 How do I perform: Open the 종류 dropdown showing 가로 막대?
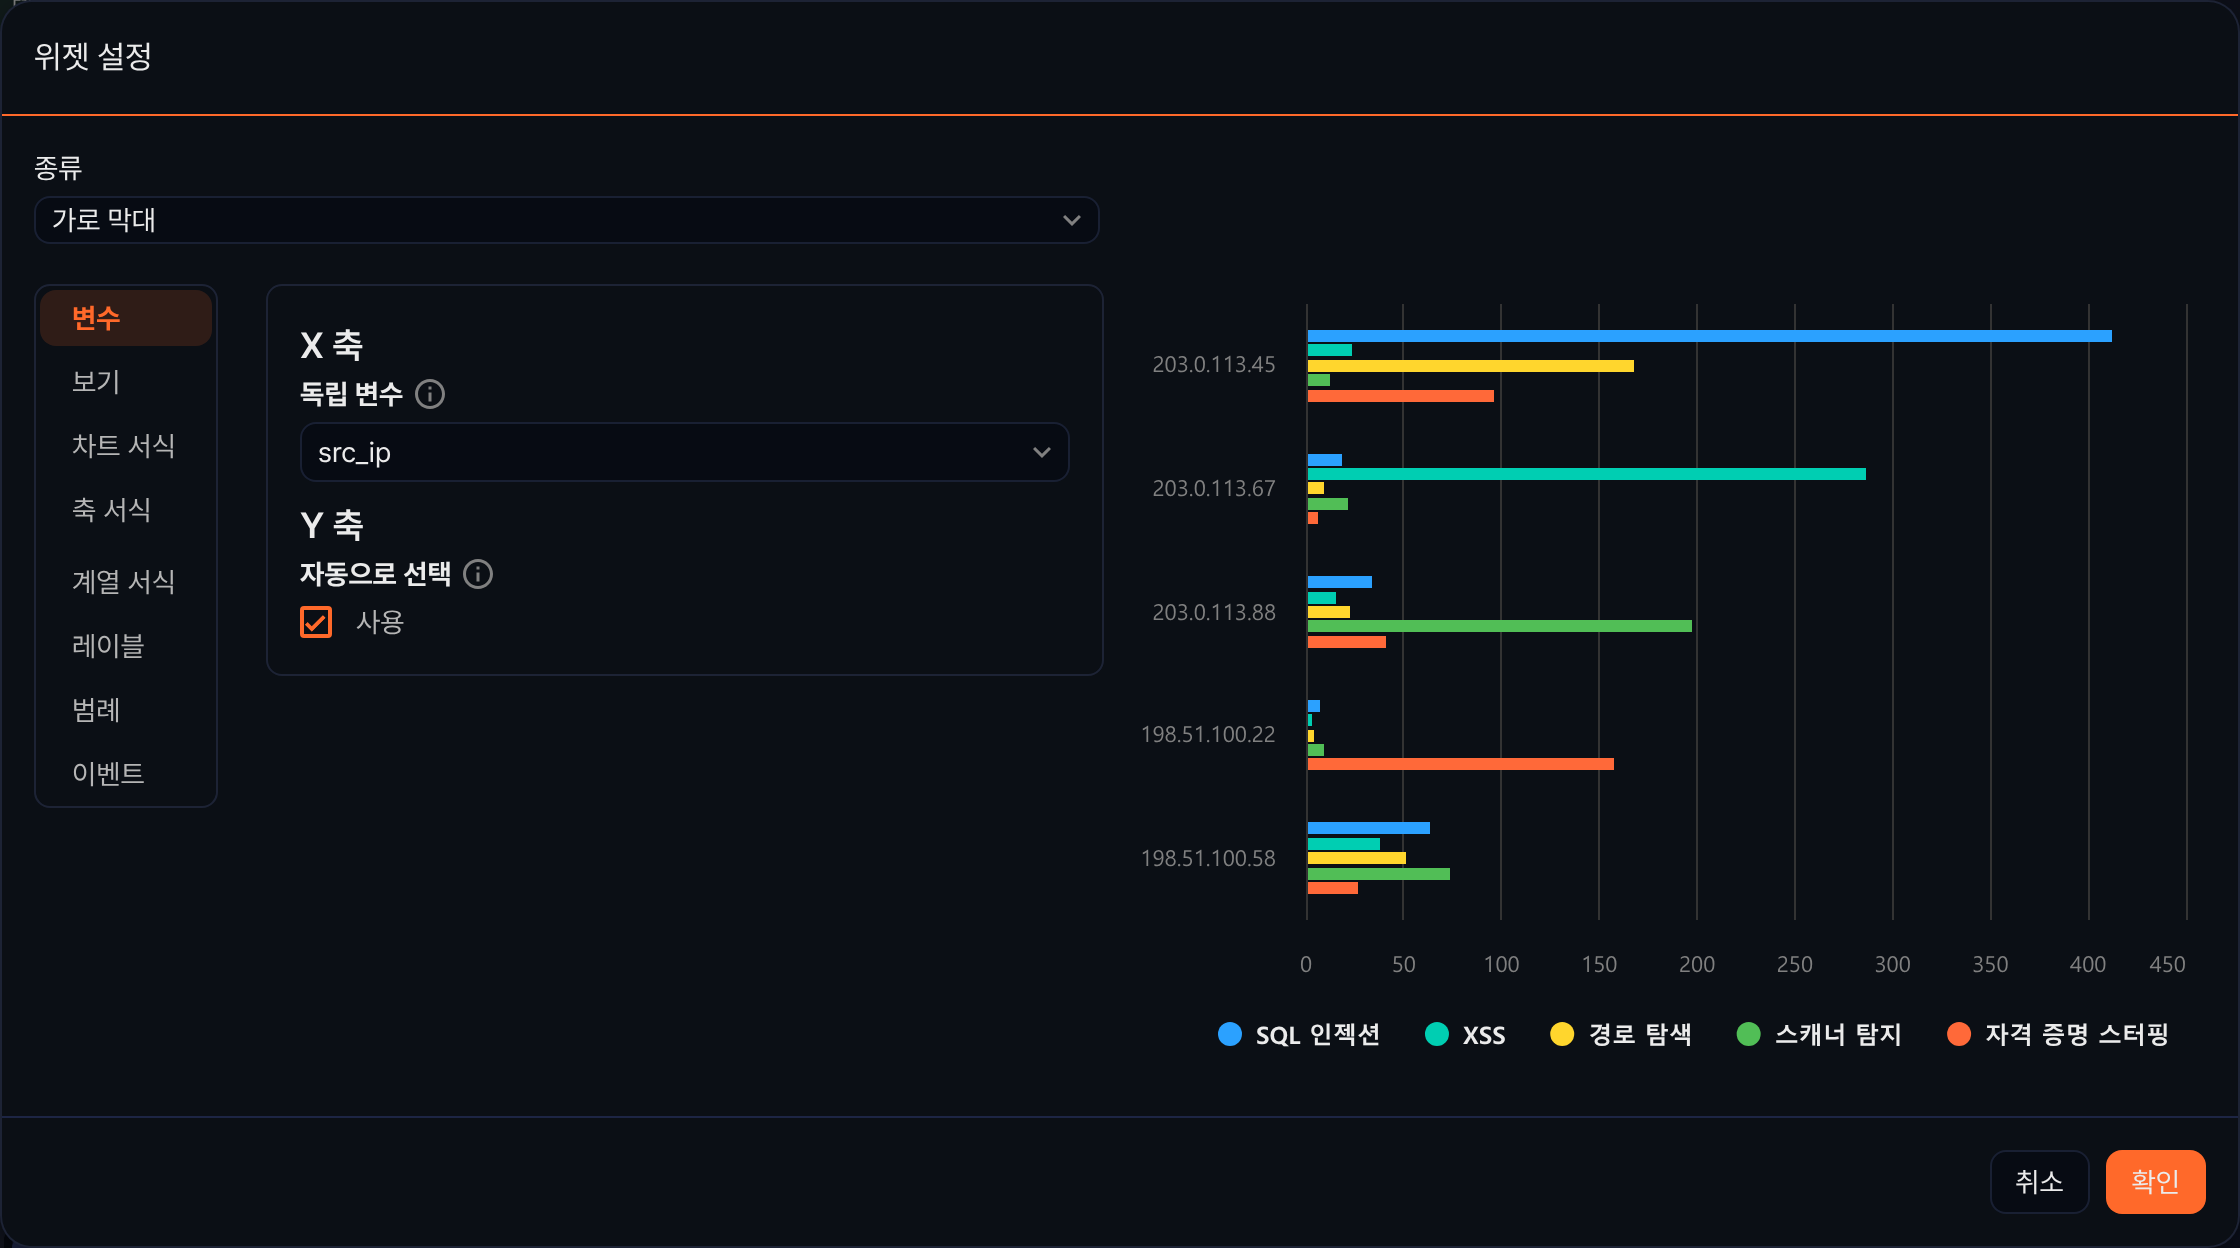[x=567, y=220]
